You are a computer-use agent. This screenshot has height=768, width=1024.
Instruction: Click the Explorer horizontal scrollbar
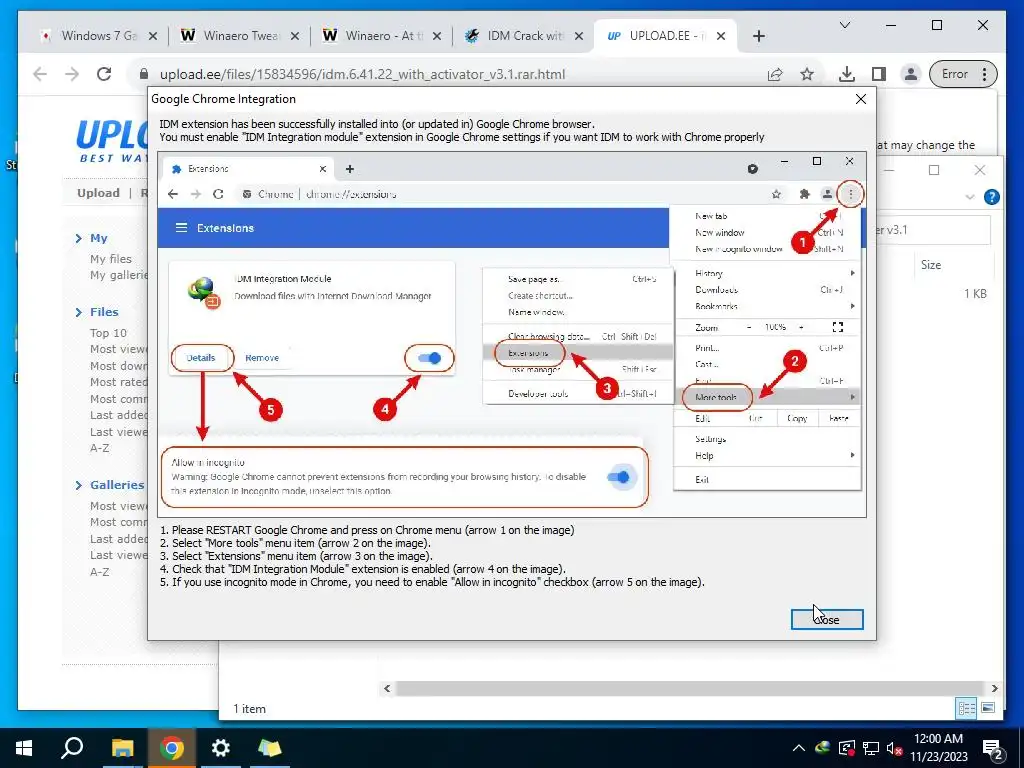(x=689, y=688)
